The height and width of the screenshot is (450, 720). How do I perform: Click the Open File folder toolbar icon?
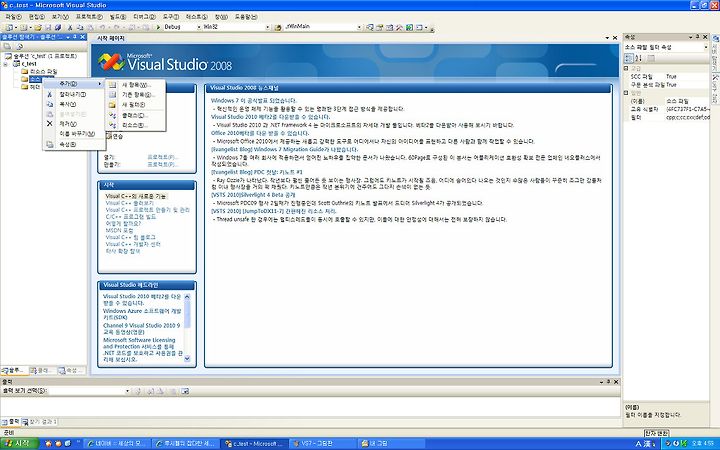[39, 28]
